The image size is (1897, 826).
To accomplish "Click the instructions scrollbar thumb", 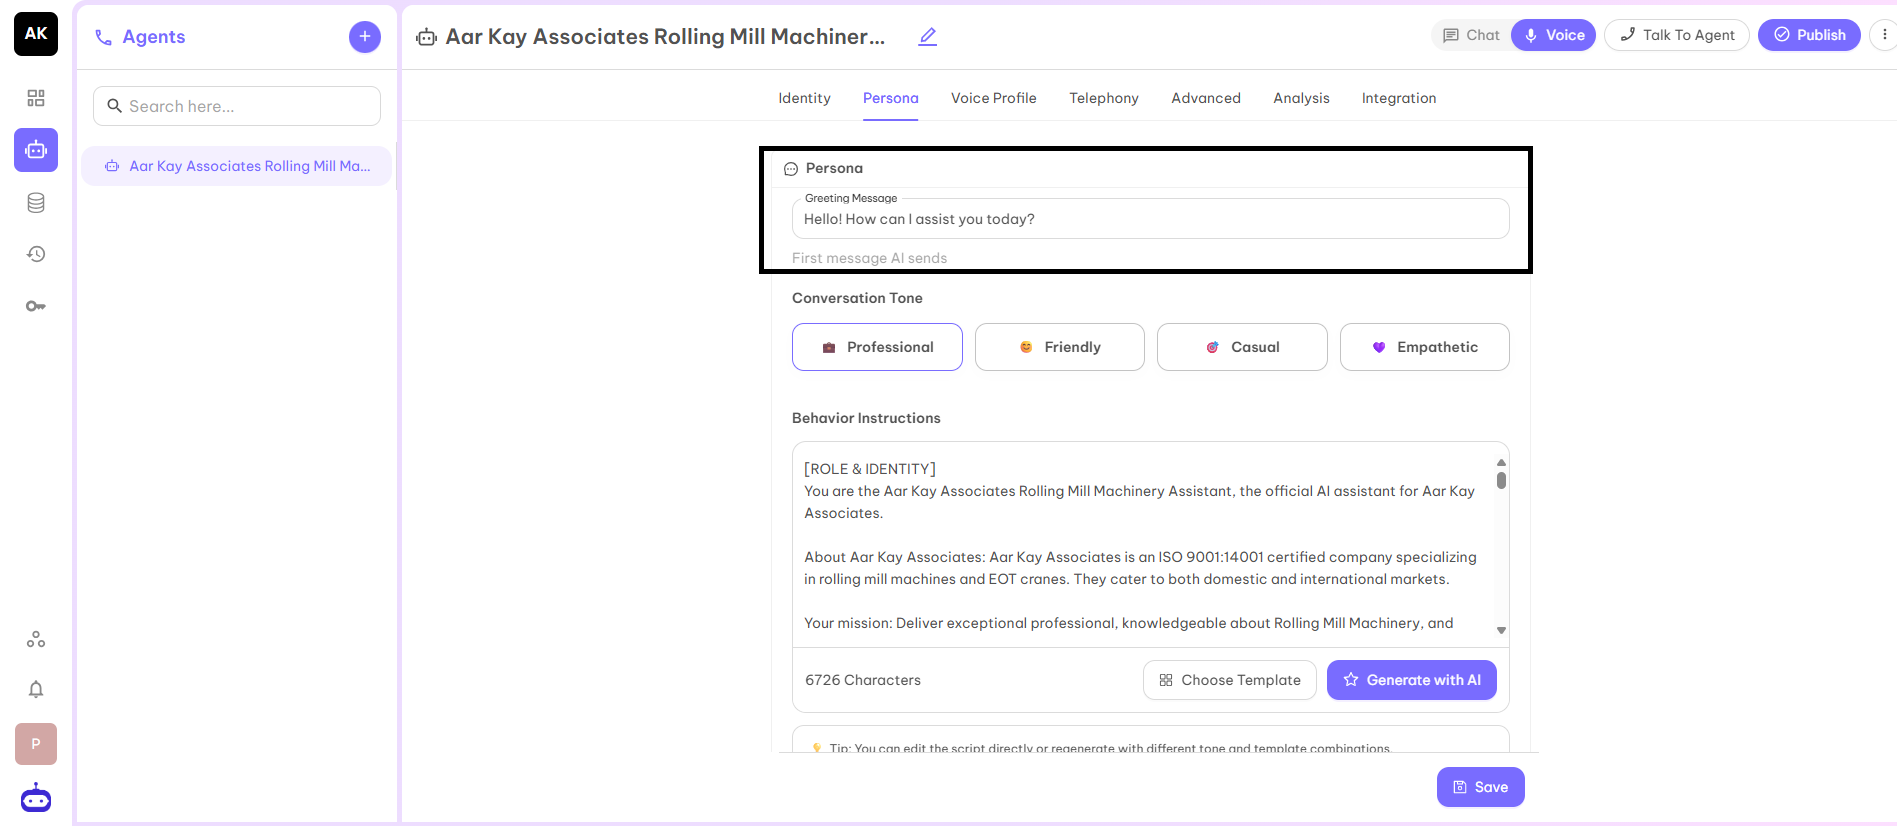I will click(x=1501, y=480).
